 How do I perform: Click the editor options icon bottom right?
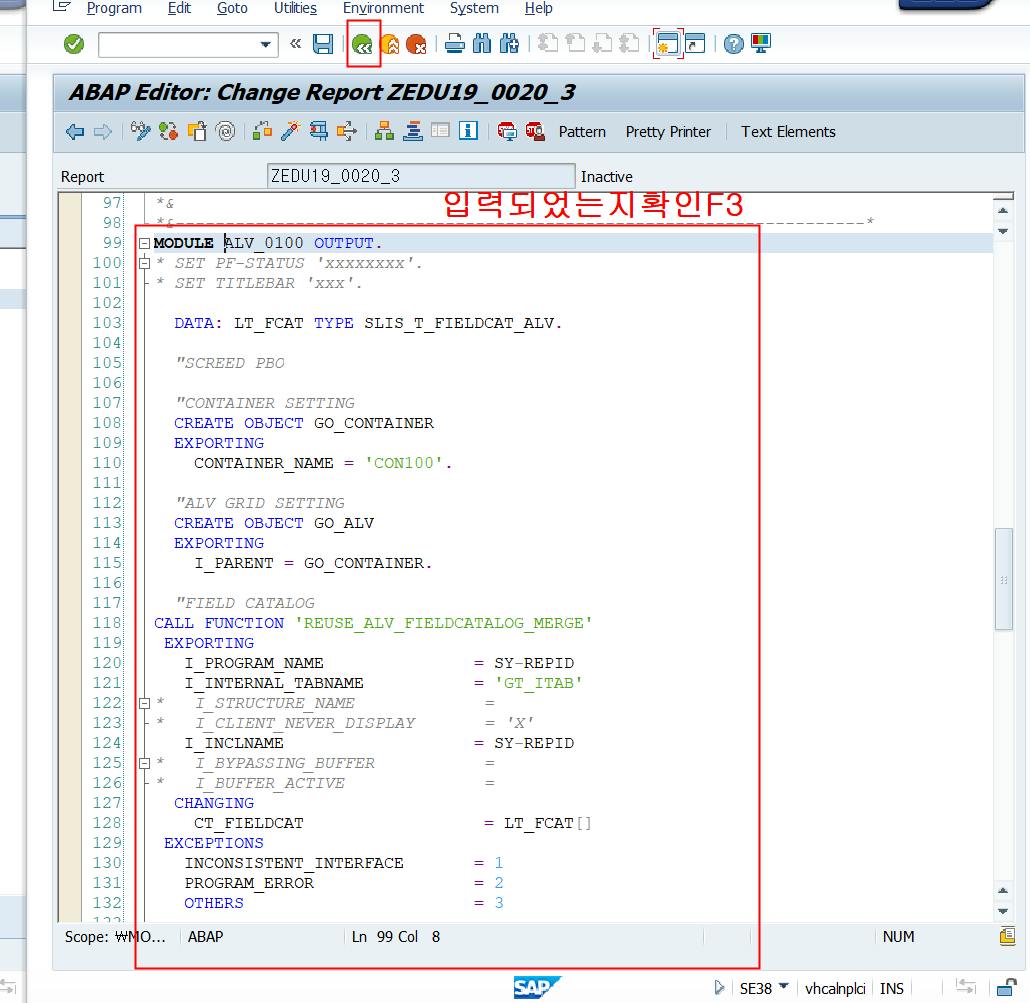point(1007,936)
